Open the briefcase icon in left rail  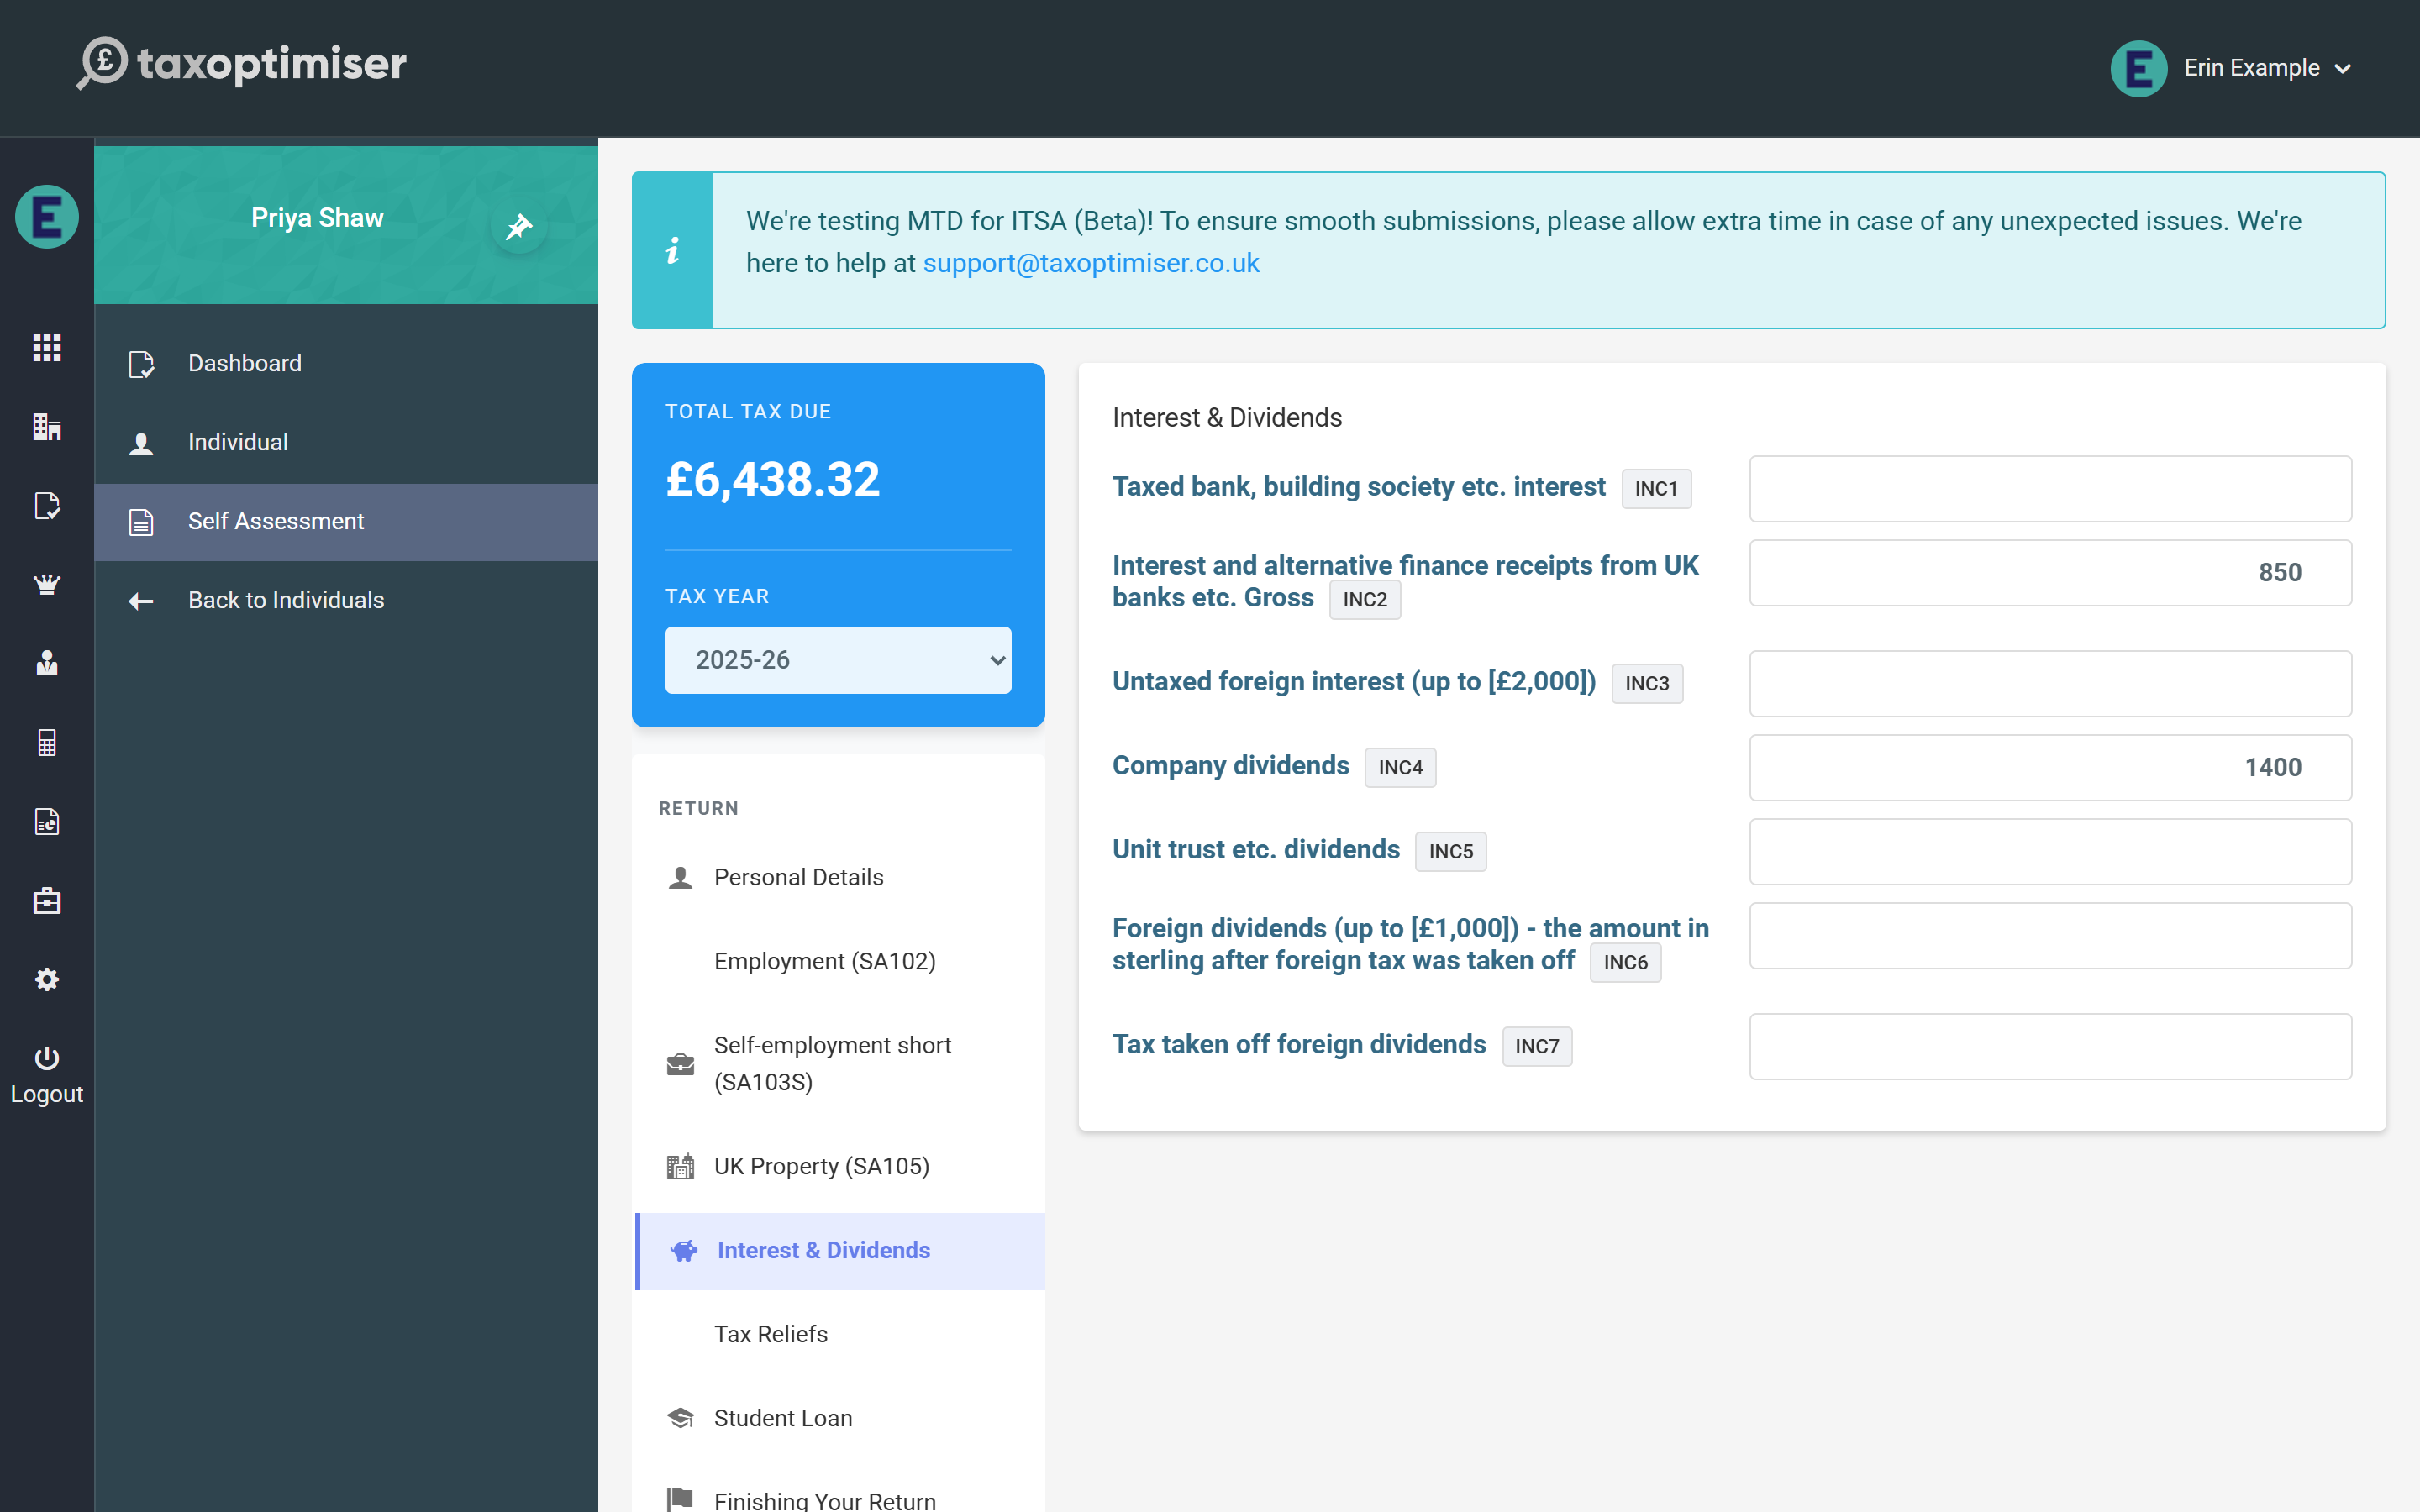tap(47, 900)
